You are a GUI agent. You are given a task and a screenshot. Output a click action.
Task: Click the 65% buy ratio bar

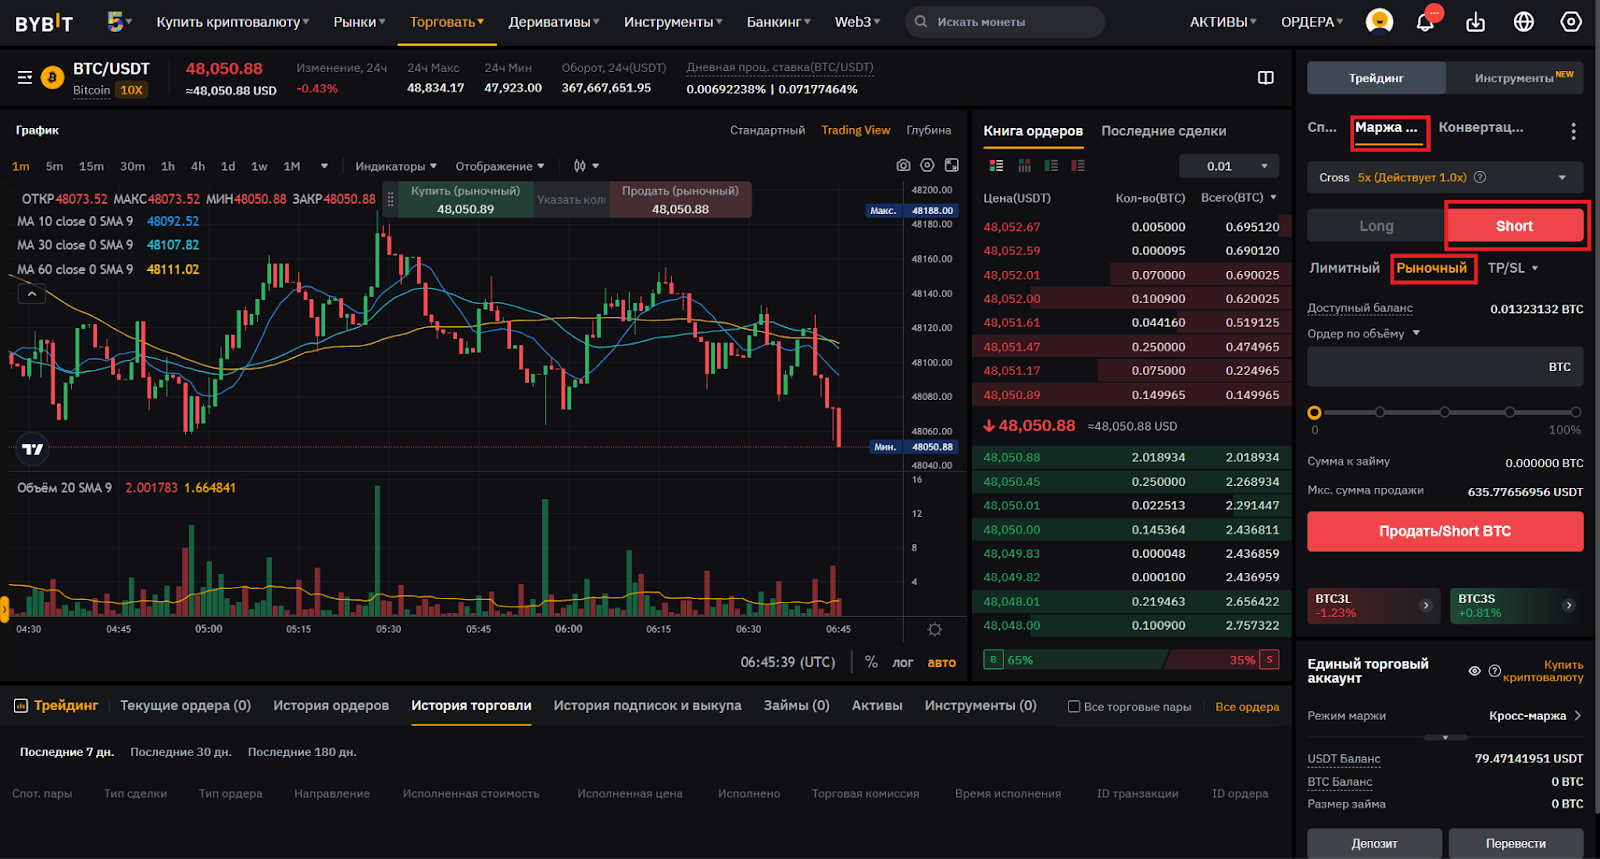coord(1074,660)
